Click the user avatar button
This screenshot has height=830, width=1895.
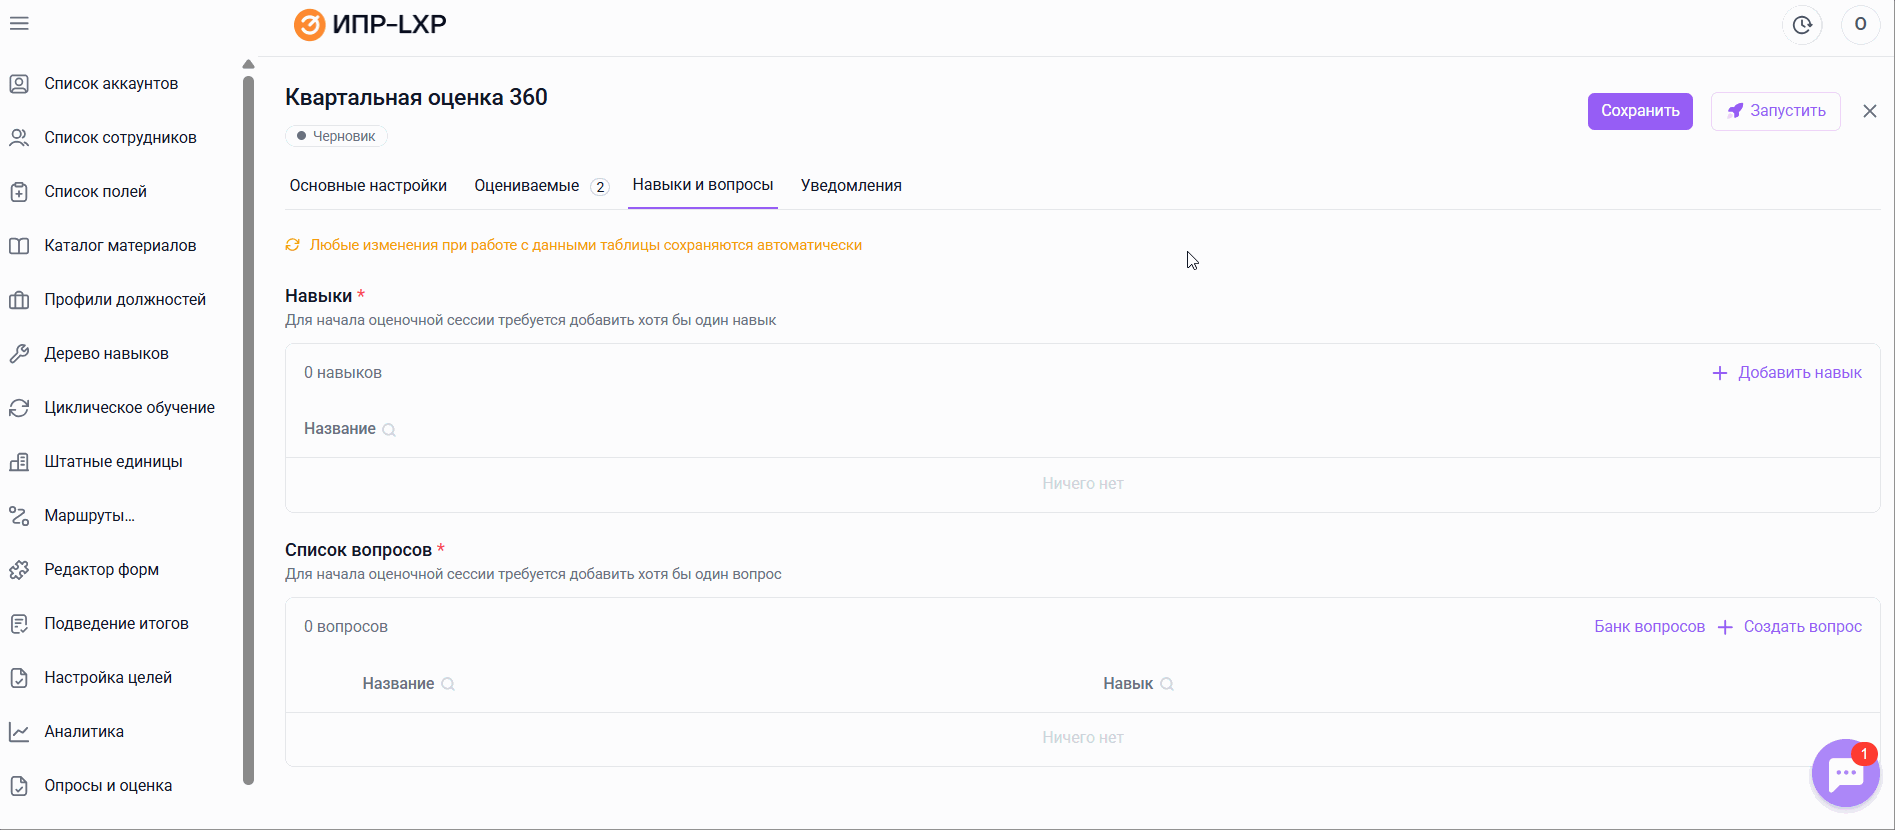click(1860, 25)
